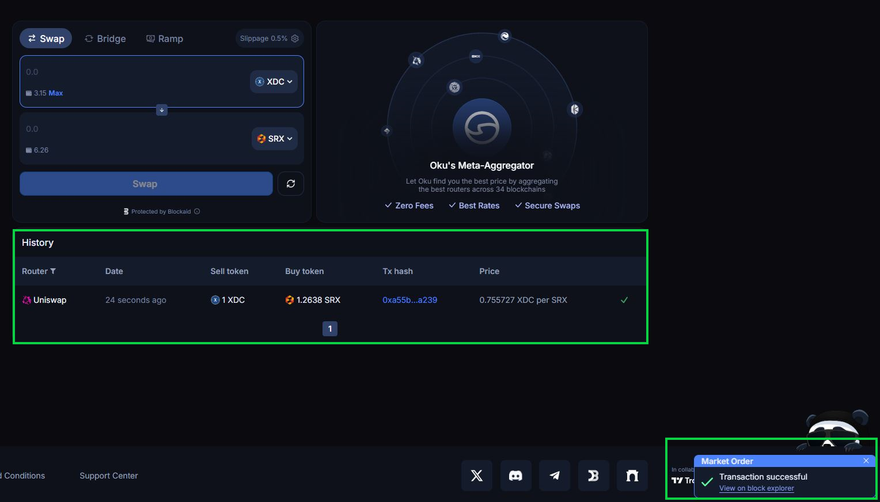This screenshot has width=880, height=502.
Task: Click the arch-shaped icon in footer
Action: [632, 476]
